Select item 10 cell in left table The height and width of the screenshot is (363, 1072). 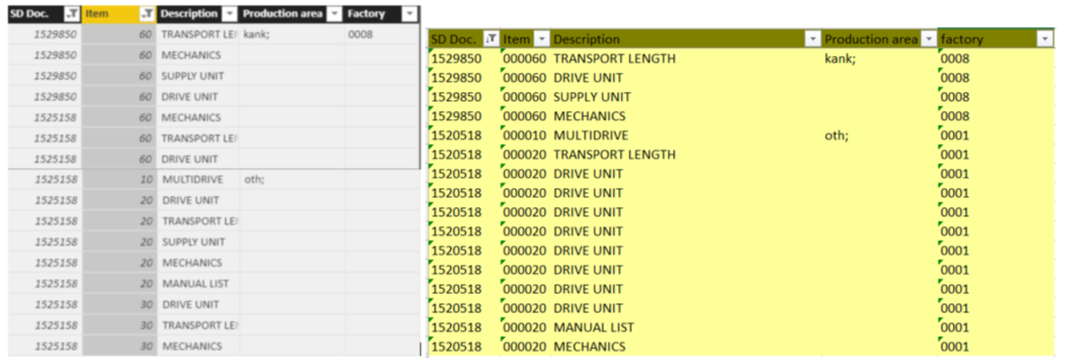point(120,180)
